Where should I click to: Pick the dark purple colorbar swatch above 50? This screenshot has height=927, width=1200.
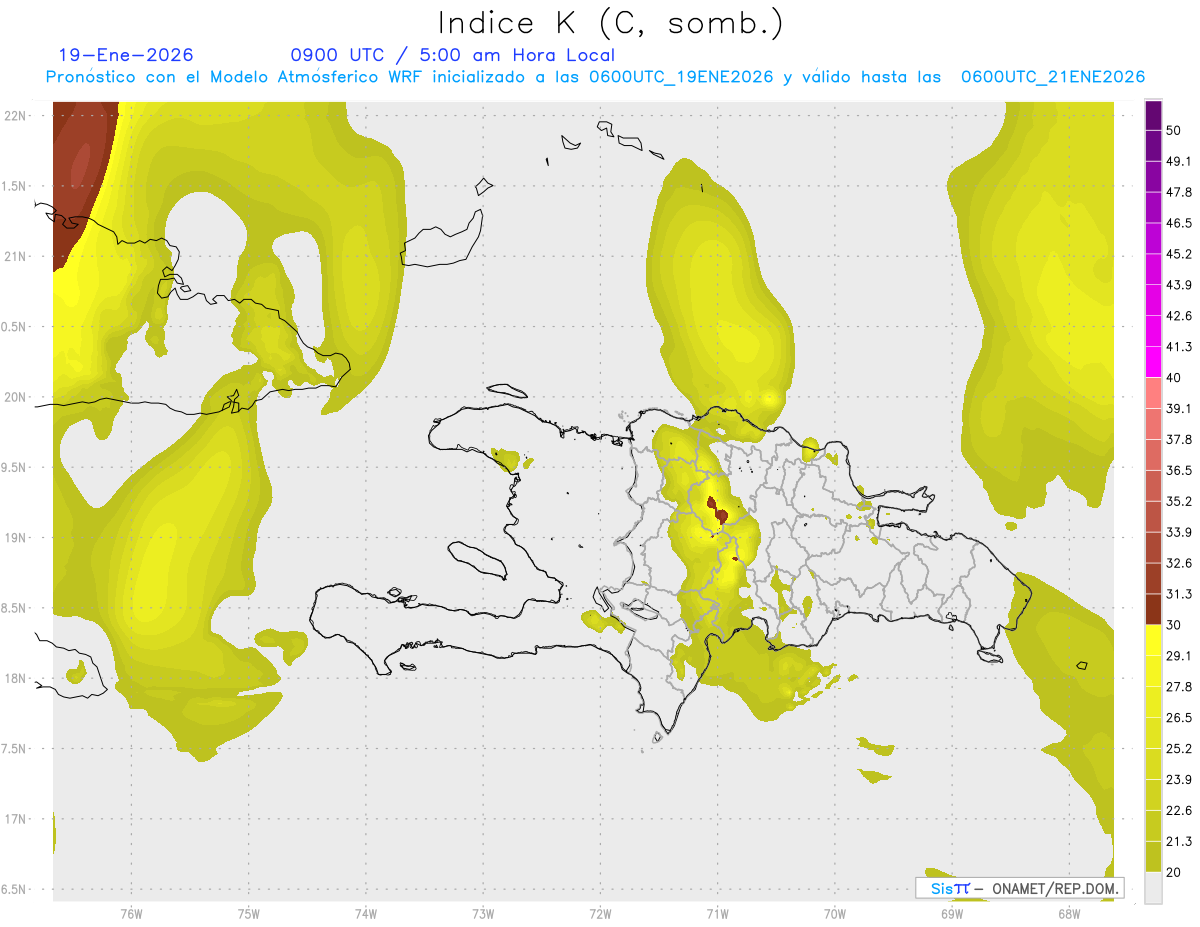1153,115
